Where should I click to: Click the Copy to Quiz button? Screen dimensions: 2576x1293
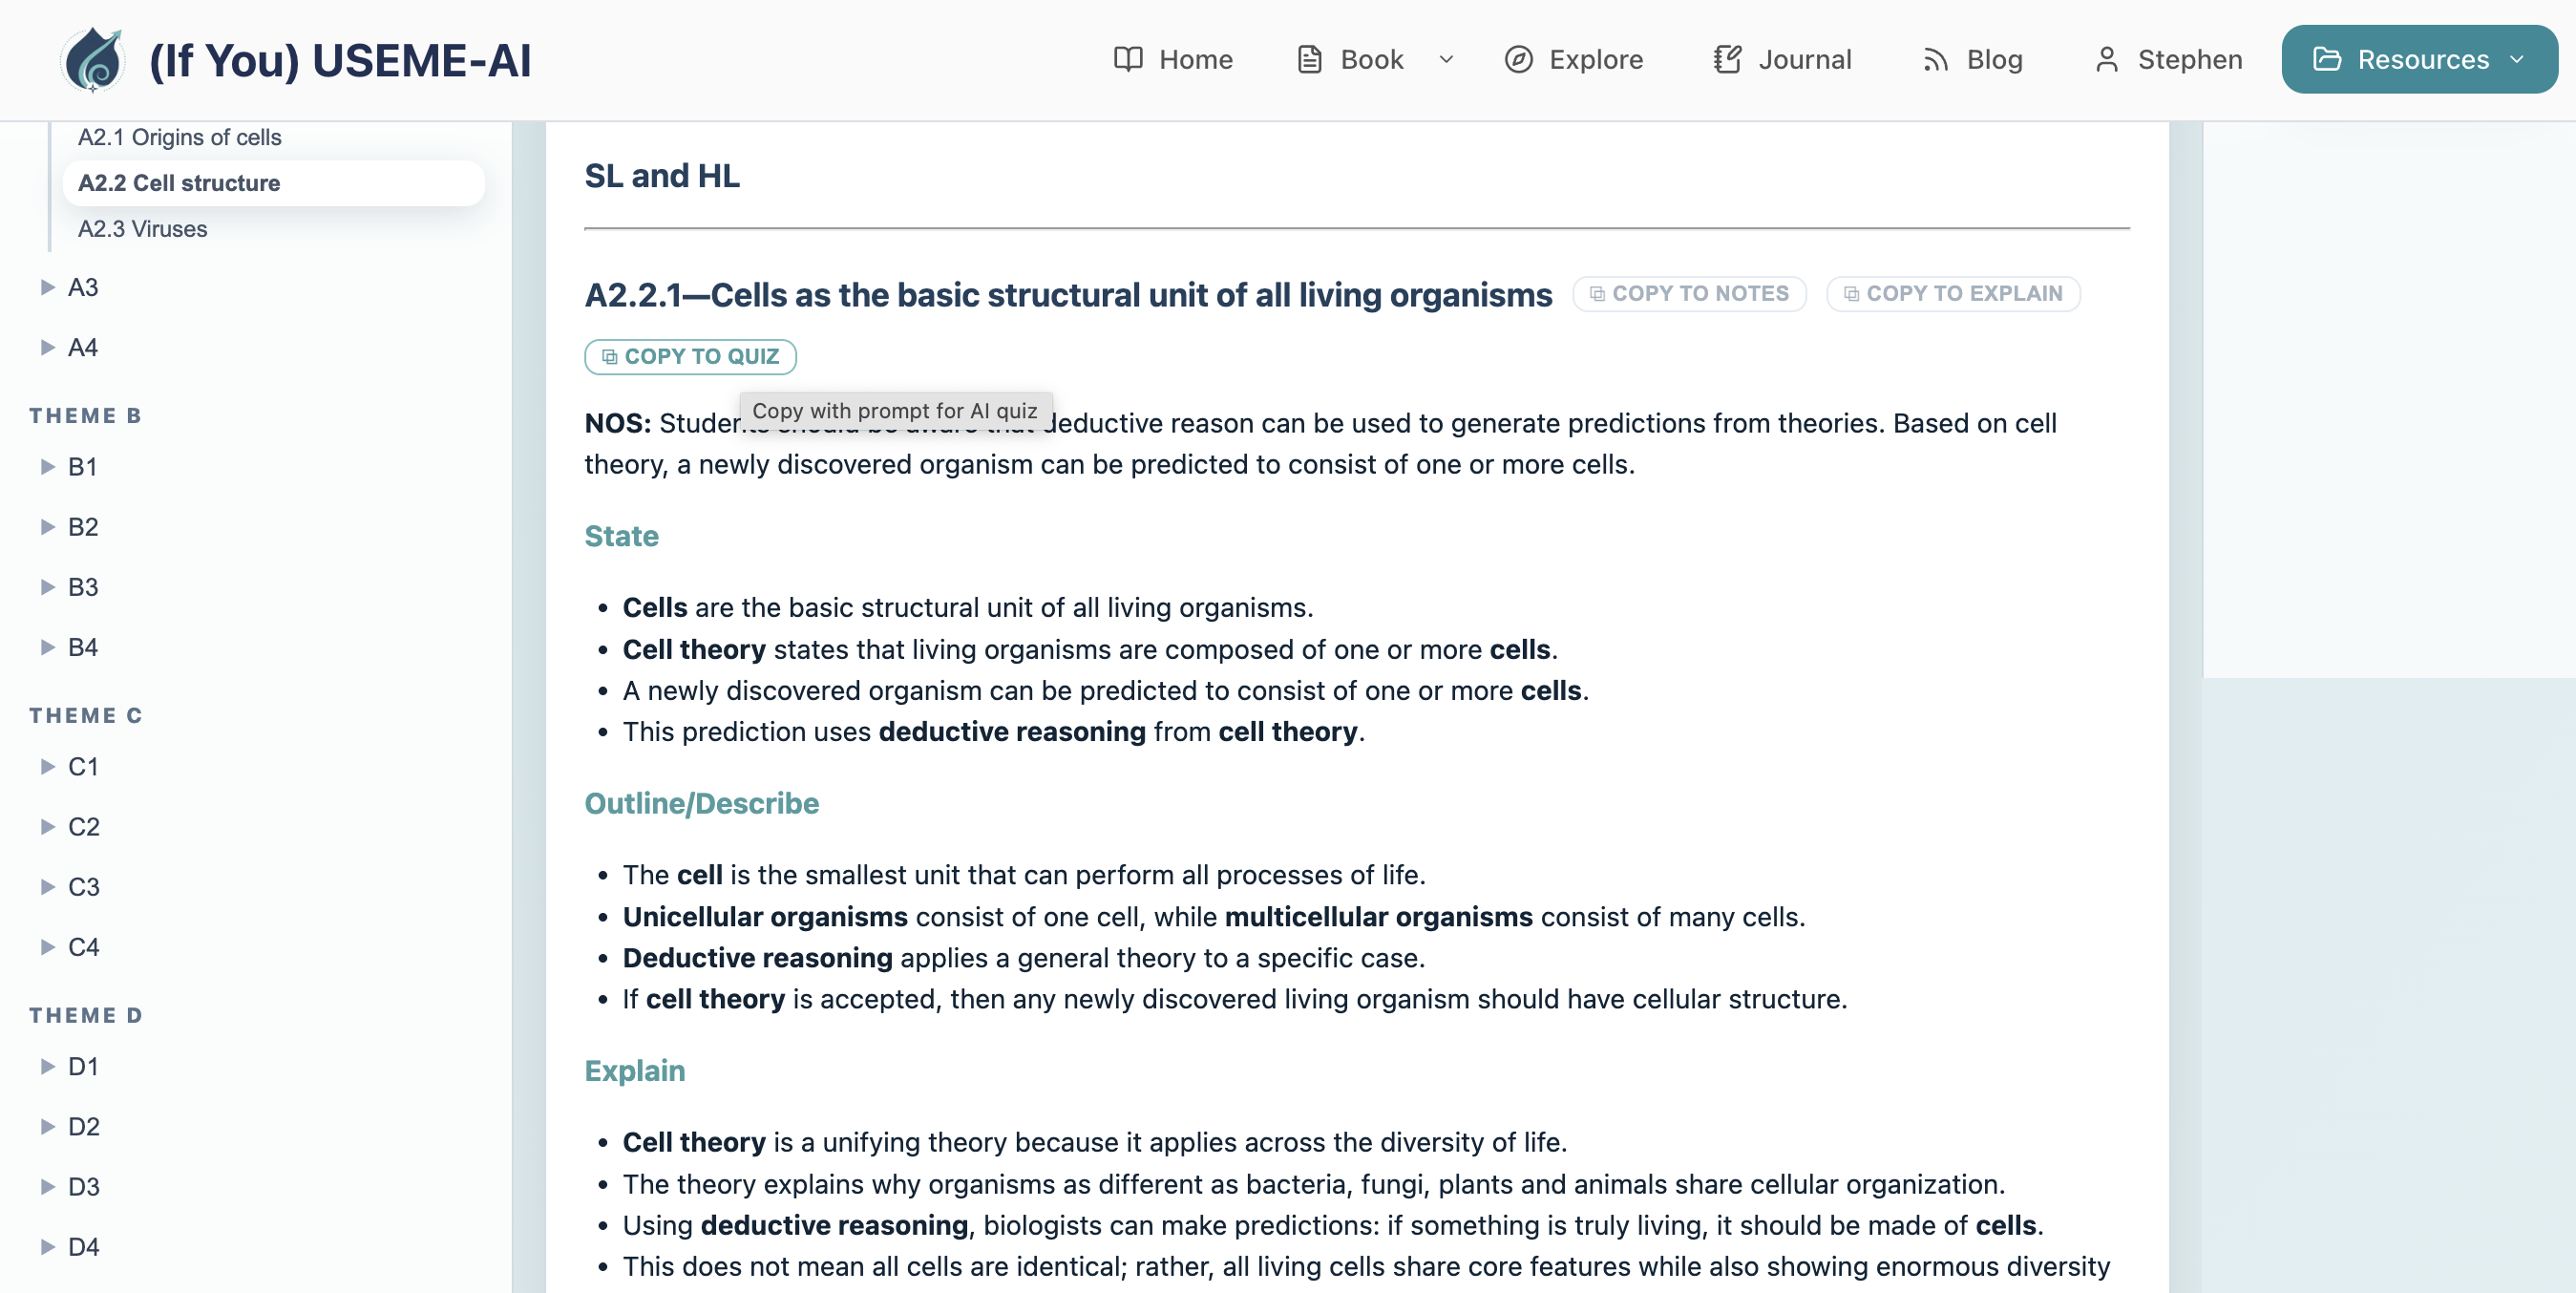tap(690, 357)
